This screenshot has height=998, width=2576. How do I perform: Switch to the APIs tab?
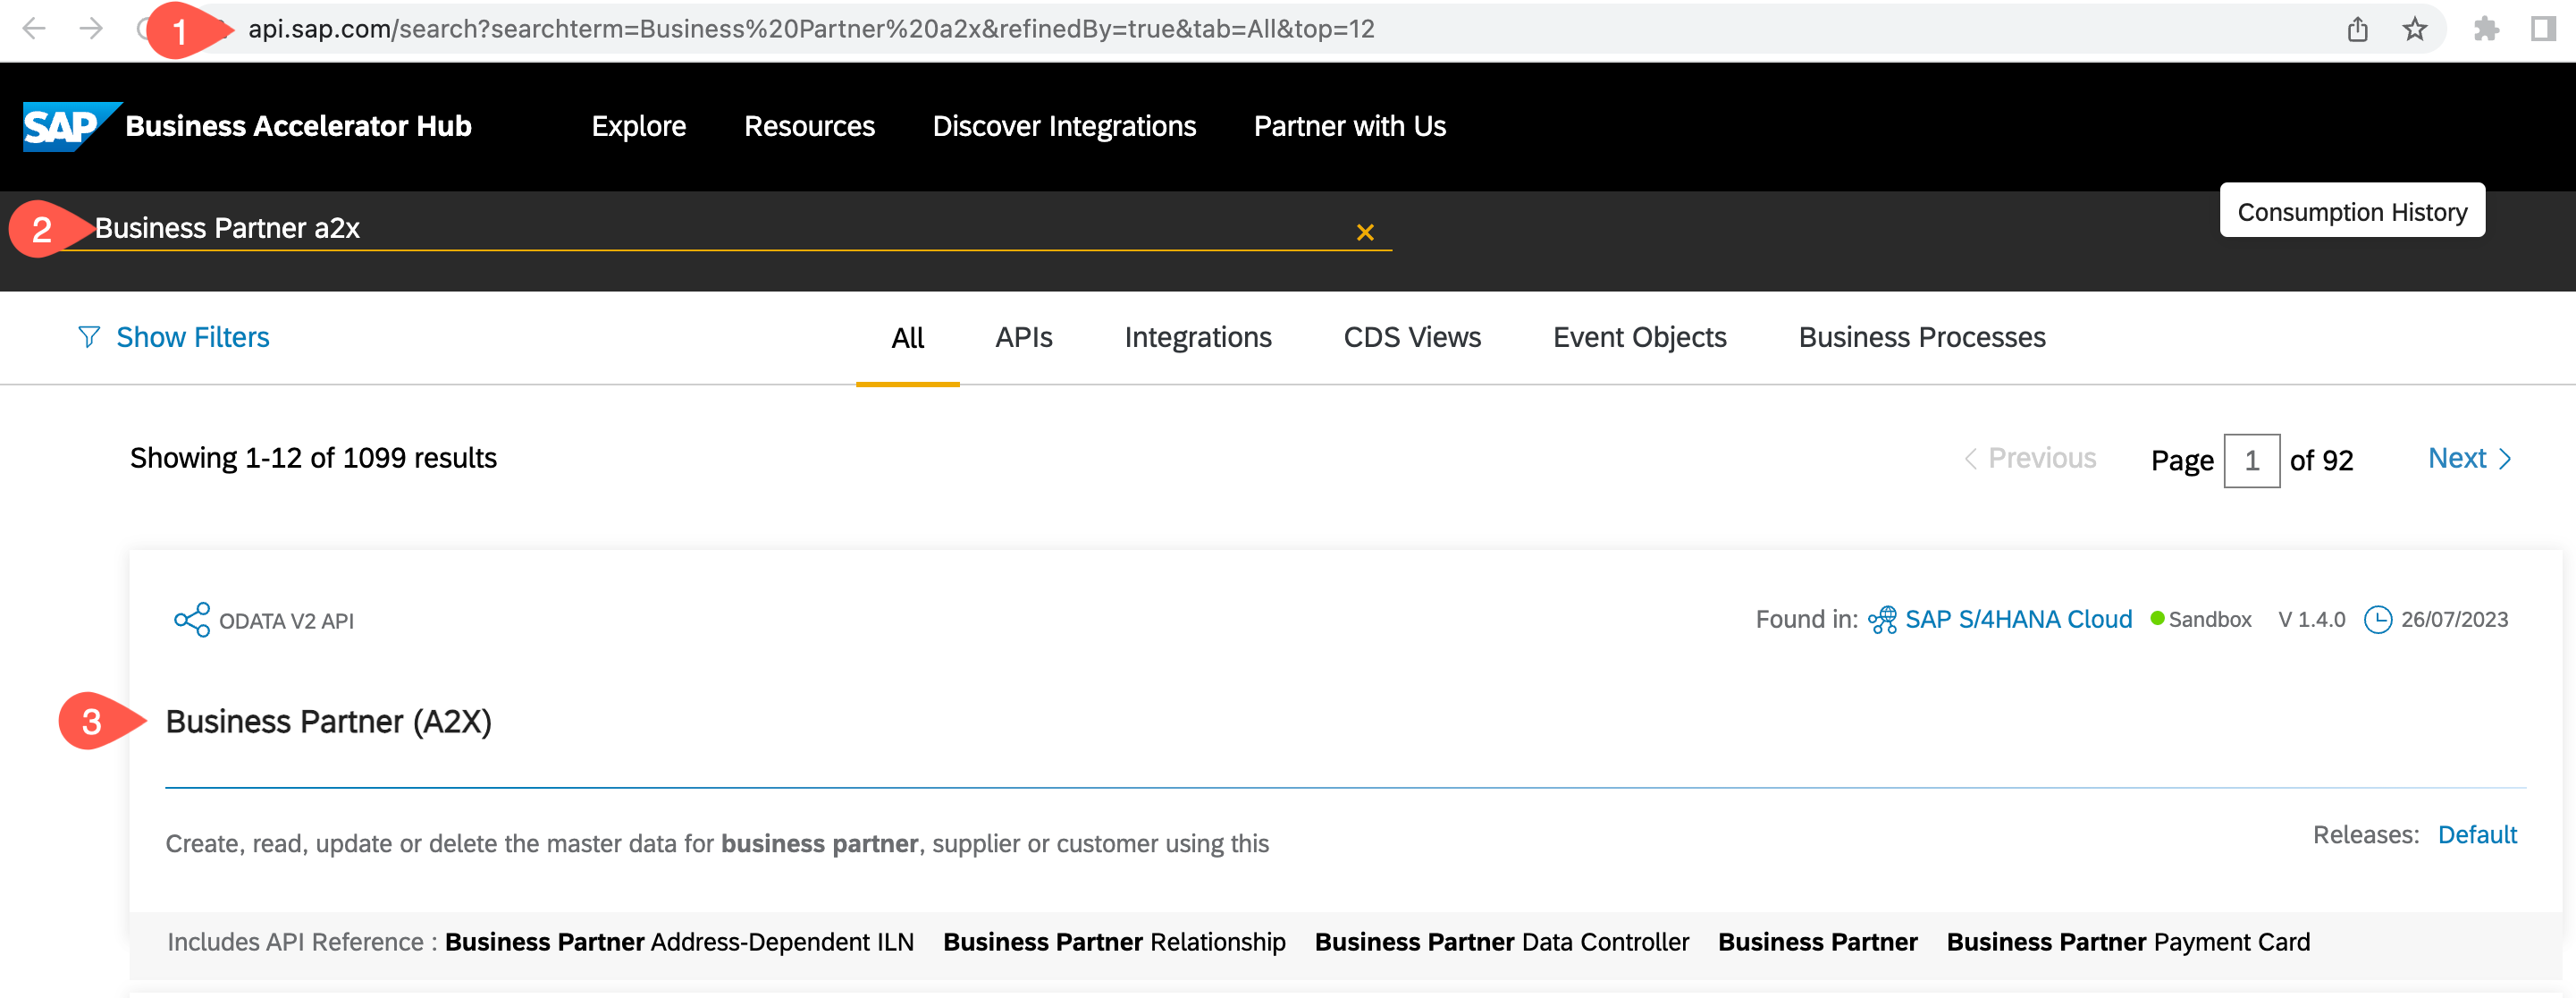tap(1023, 338)
